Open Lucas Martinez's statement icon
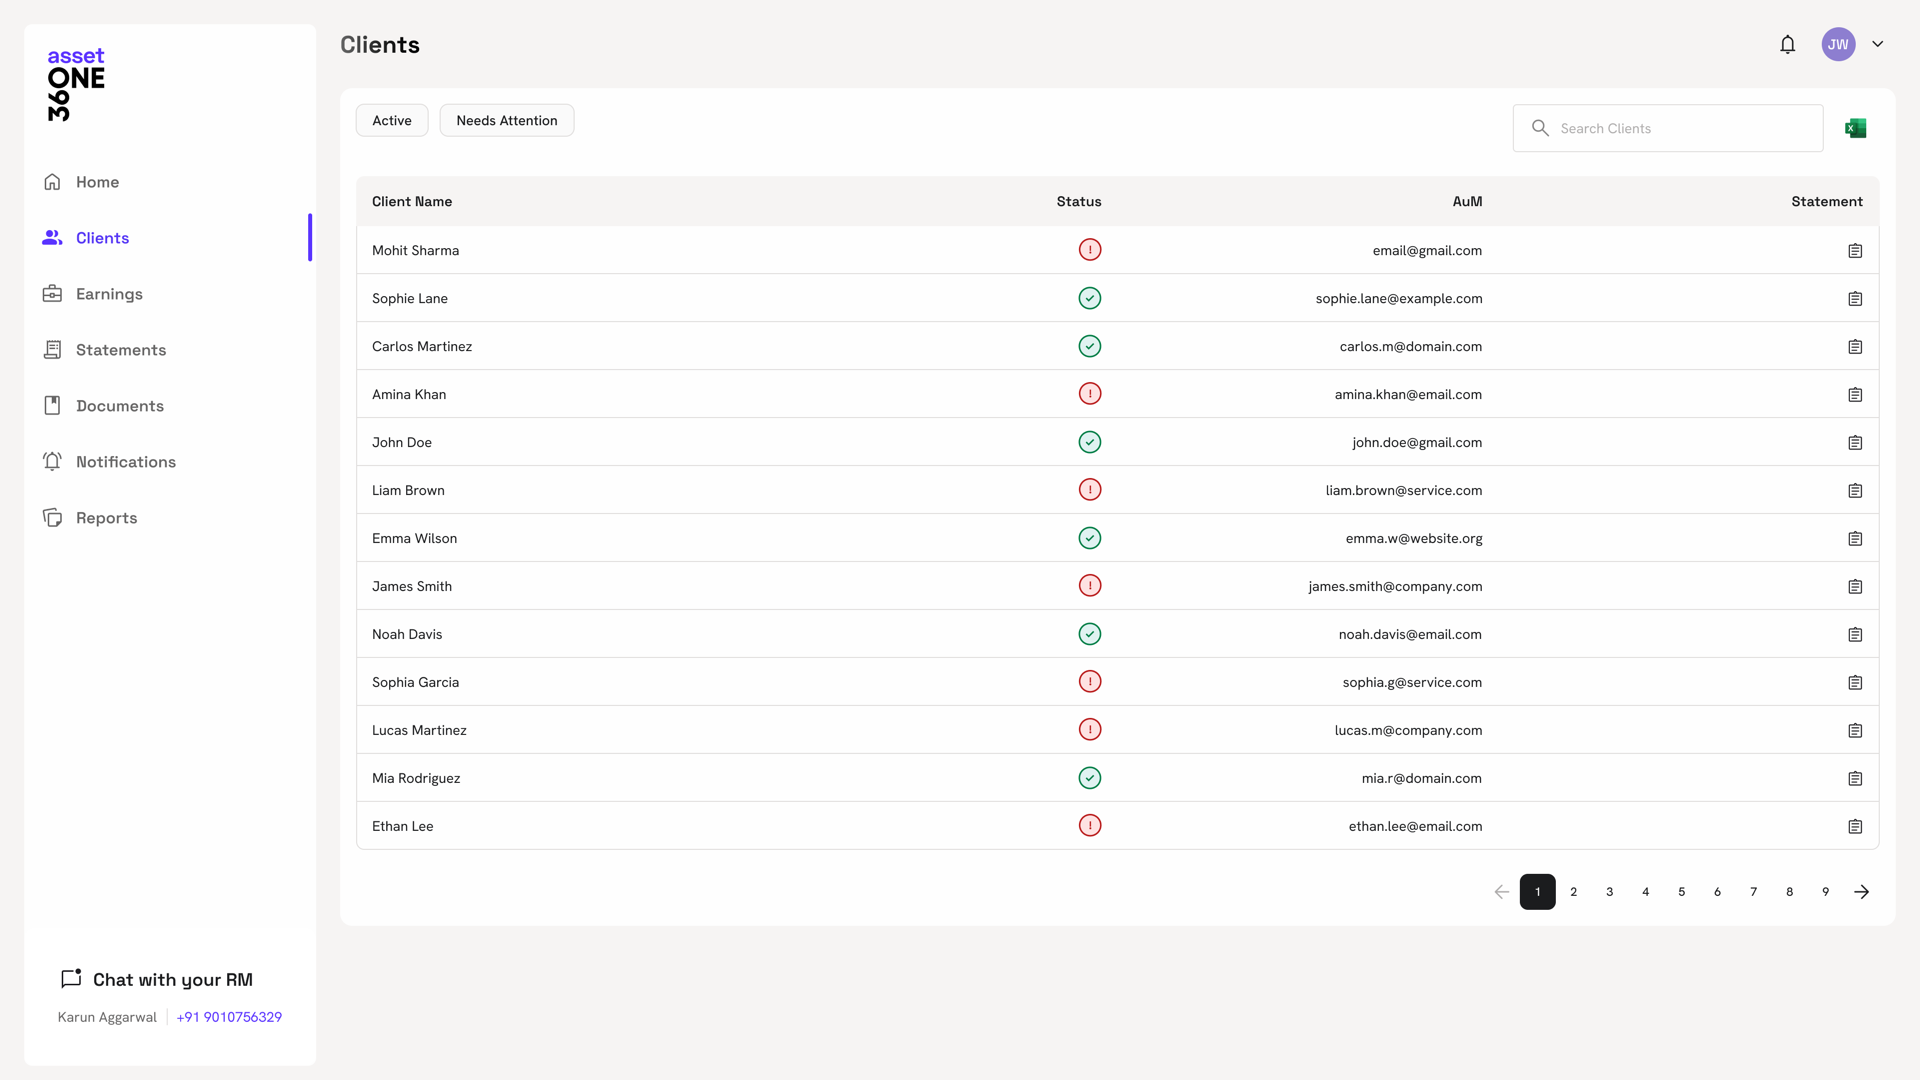The width and height of the screenshot is (1920, 1080). tap(1855, 730)
